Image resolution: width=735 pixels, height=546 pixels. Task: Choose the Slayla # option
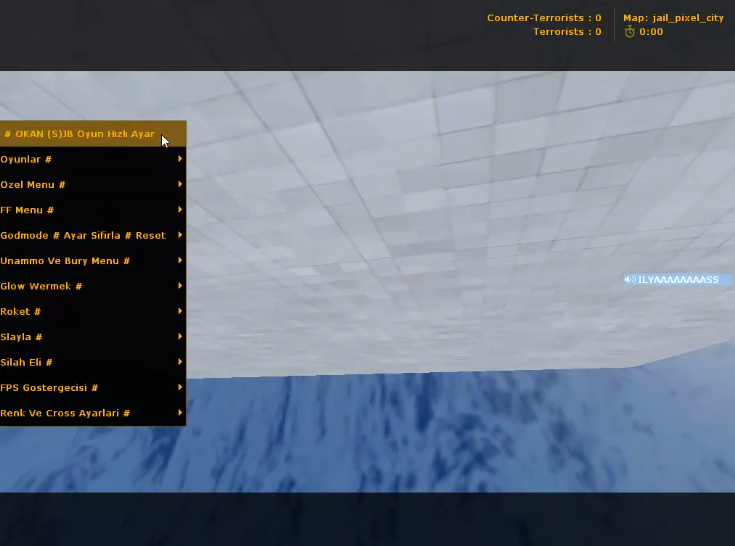click(x=93, y=337)
